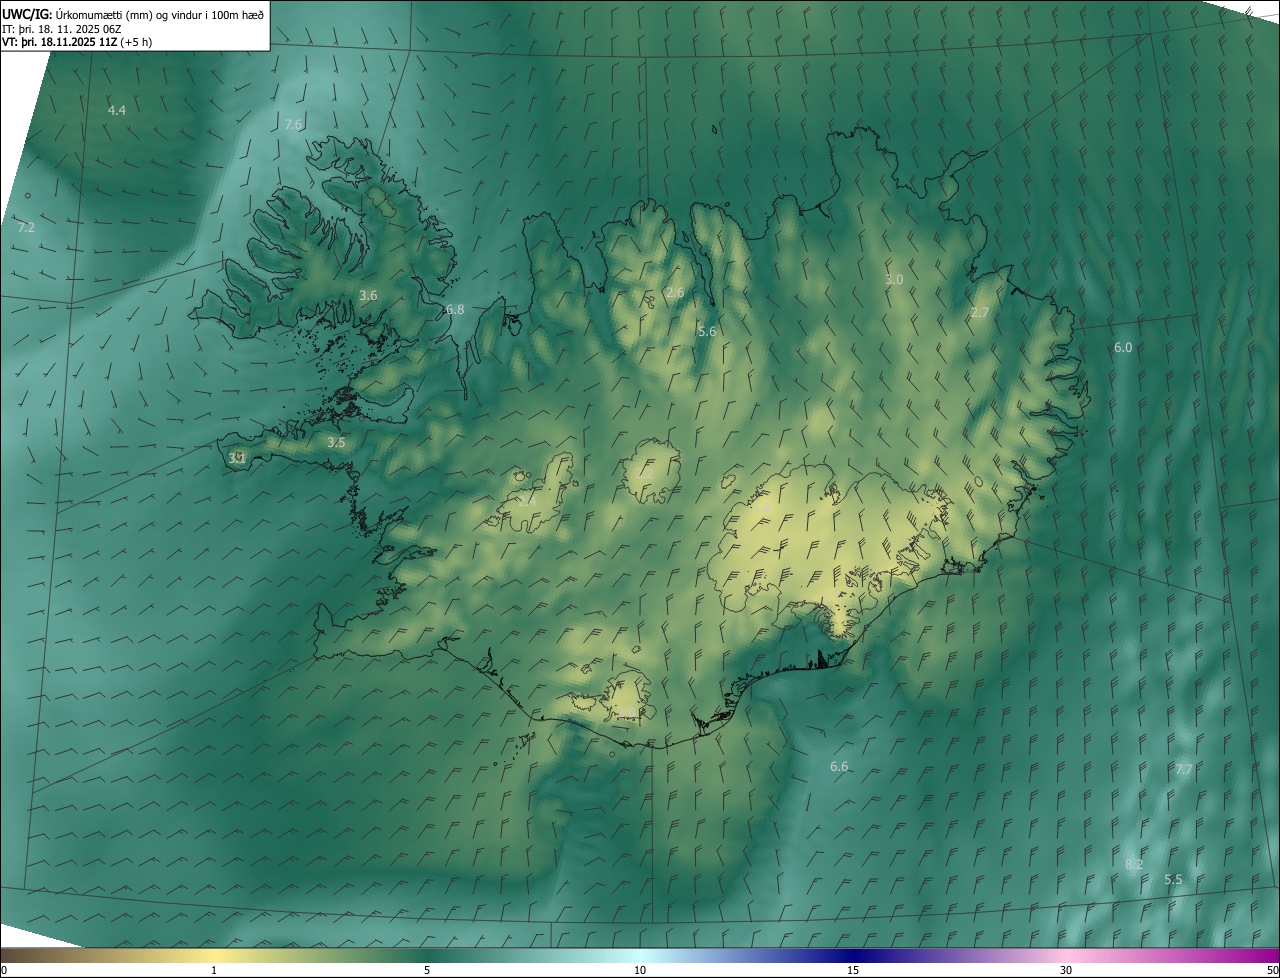
Task: Click the 2.4 value label
Action: point(527,501)
